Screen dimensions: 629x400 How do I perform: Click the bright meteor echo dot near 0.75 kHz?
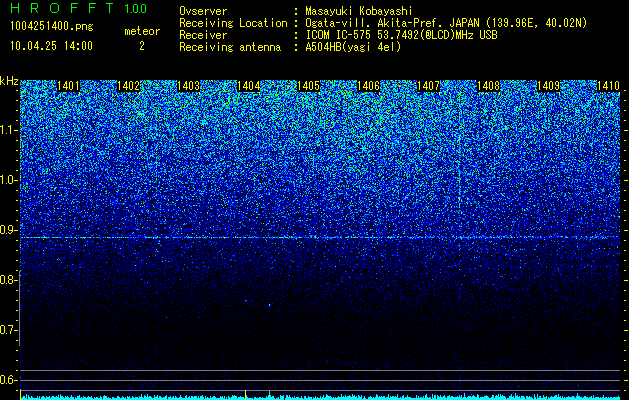270,305
